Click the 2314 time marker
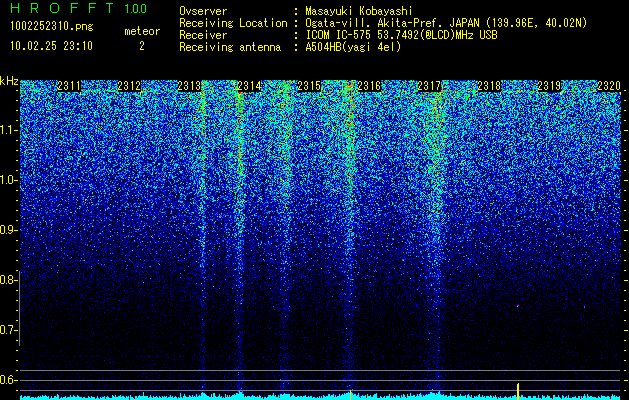 coord(250,86)
